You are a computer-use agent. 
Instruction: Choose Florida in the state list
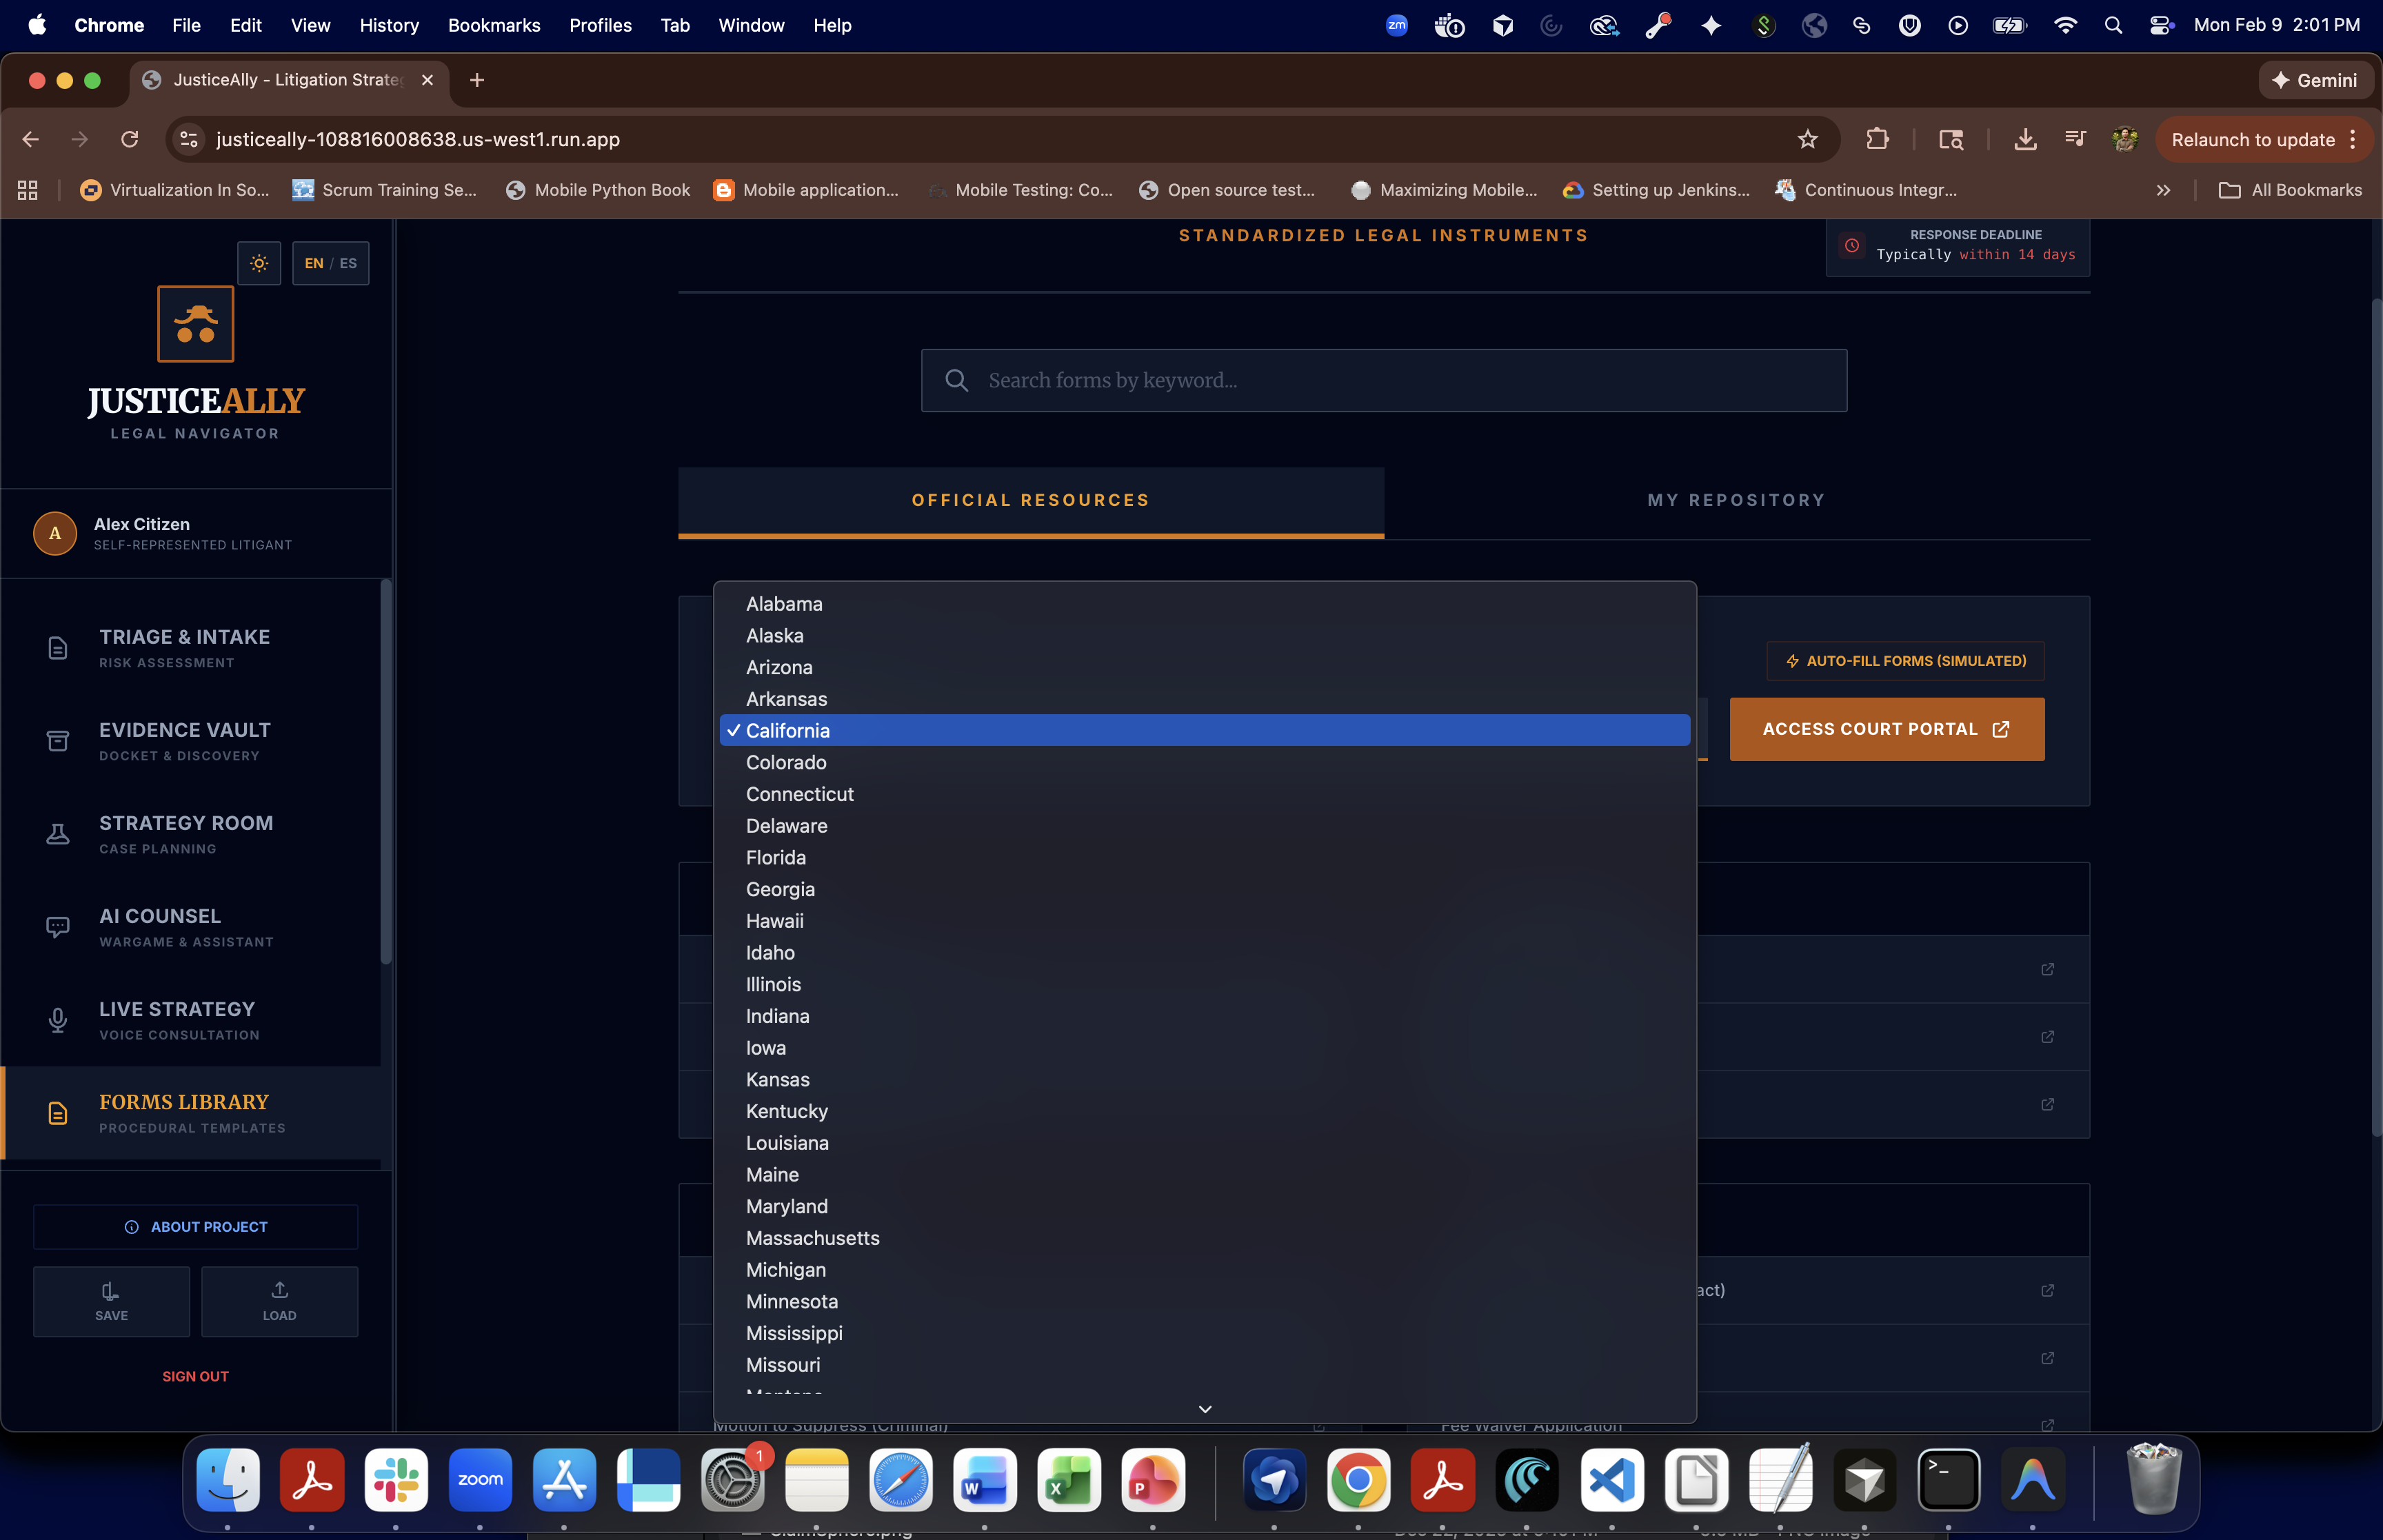click(775, 857)
